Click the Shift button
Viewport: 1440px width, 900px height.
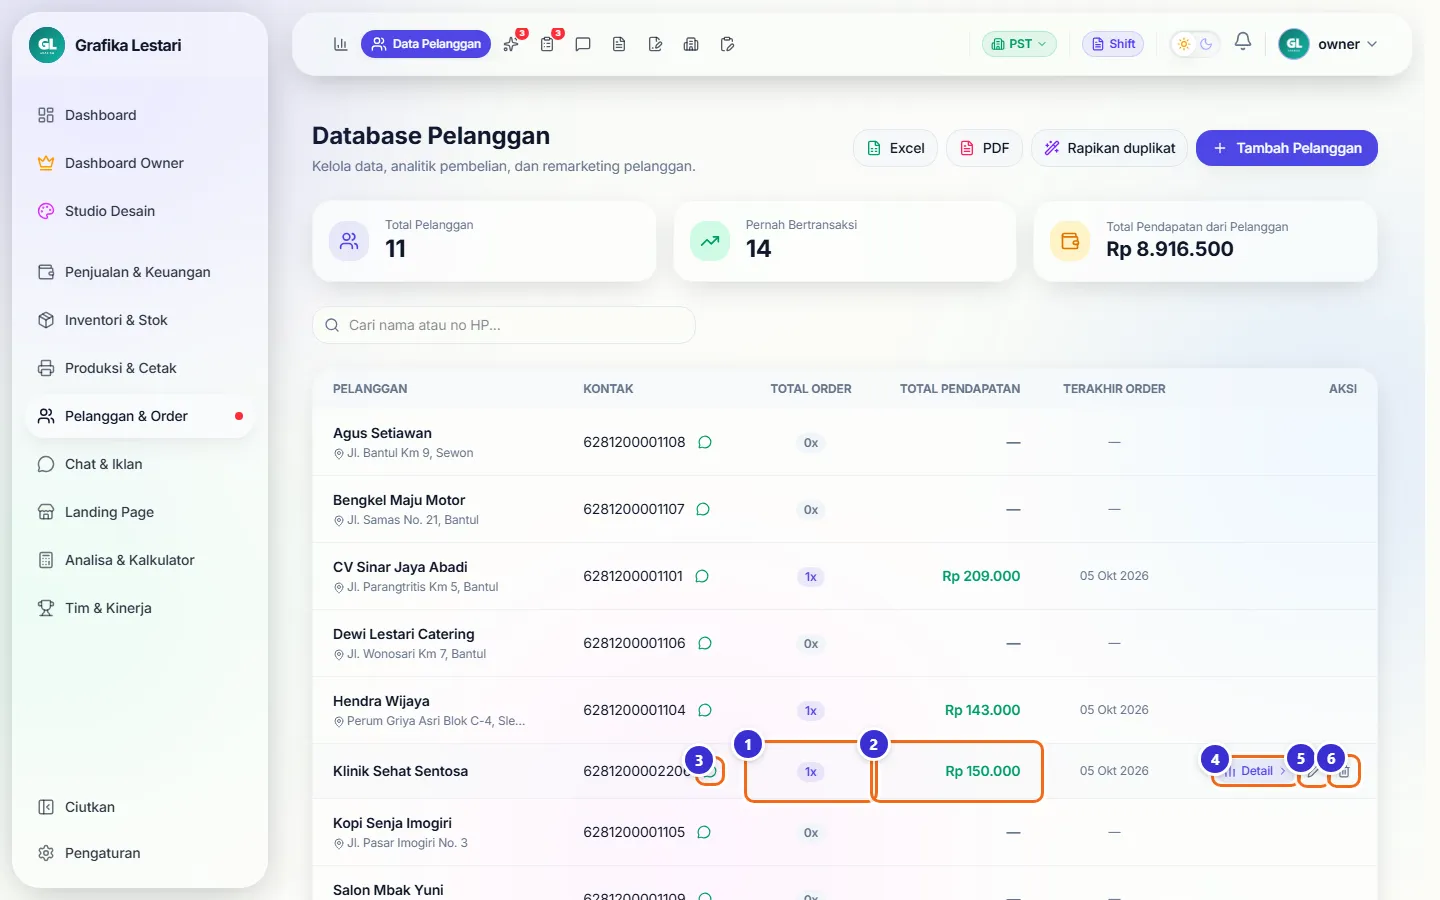pos(1113,44)
